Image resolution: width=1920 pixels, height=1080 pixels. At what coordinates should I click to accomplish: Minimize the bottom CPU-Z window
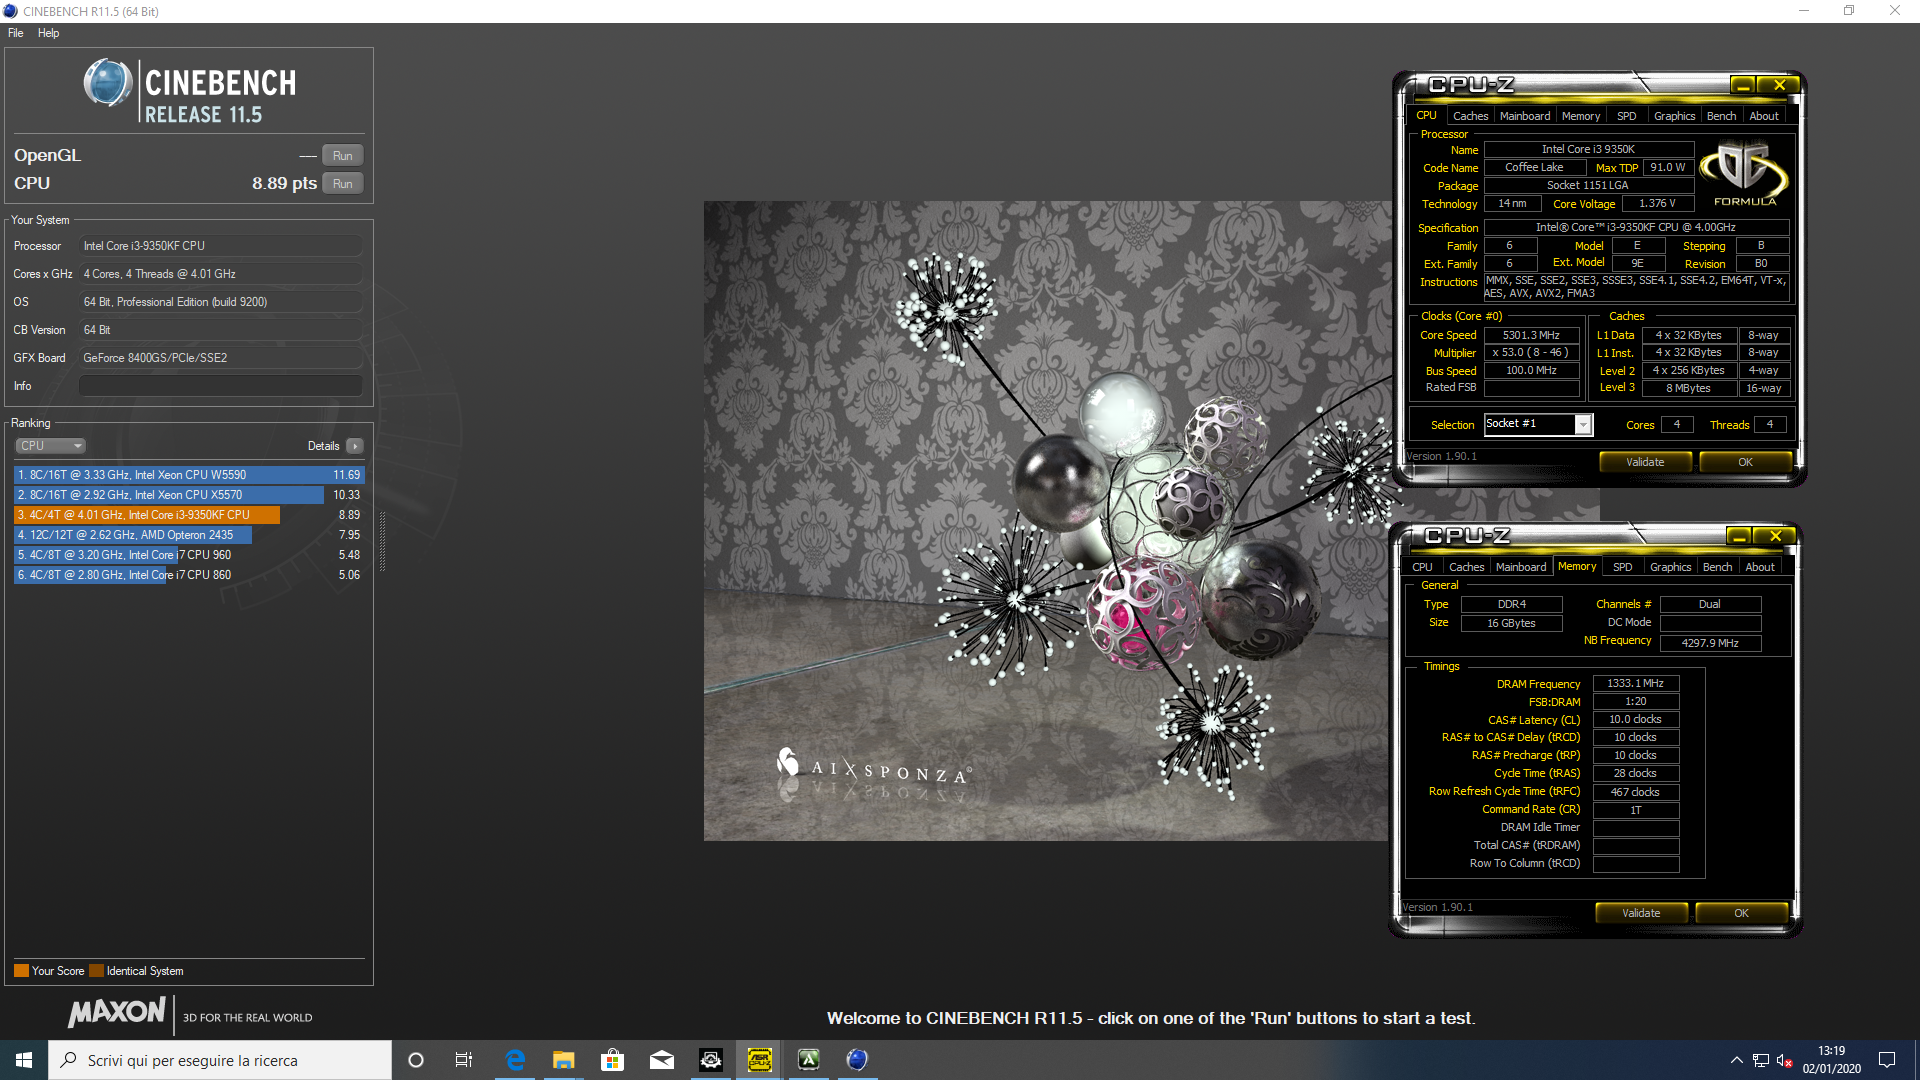1739,537
